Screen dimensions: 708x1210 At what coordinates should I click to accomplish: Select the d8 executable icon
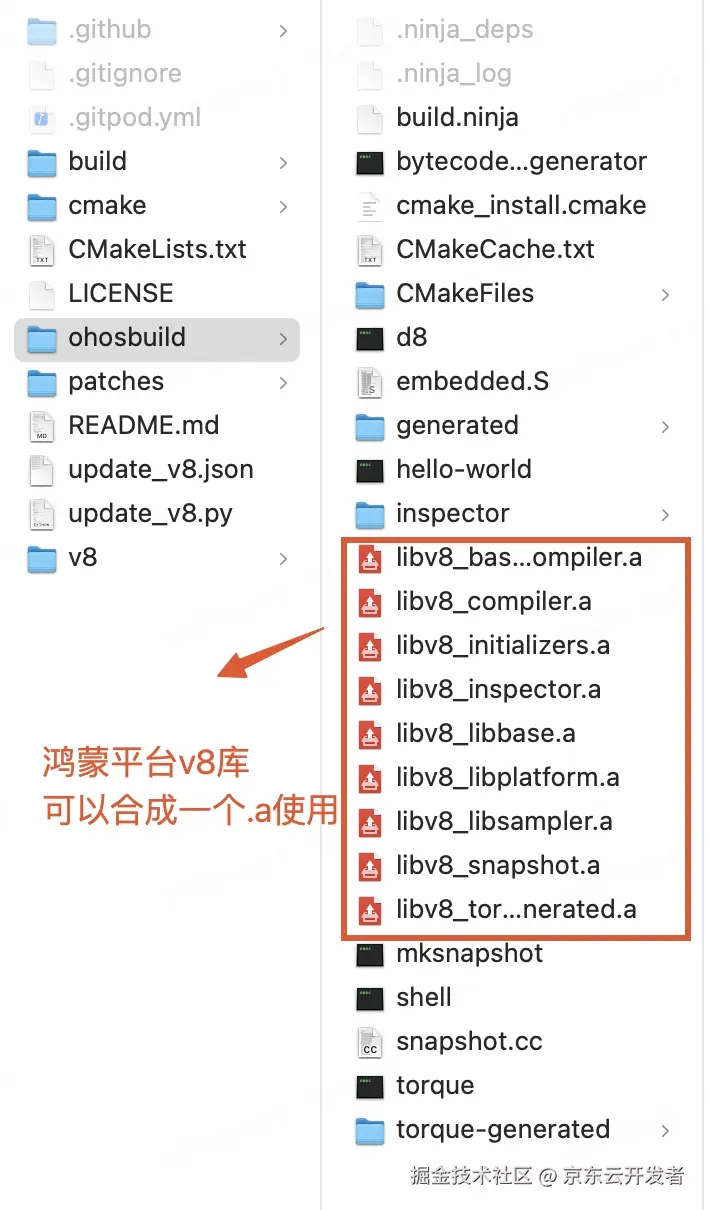click(370, 338)
